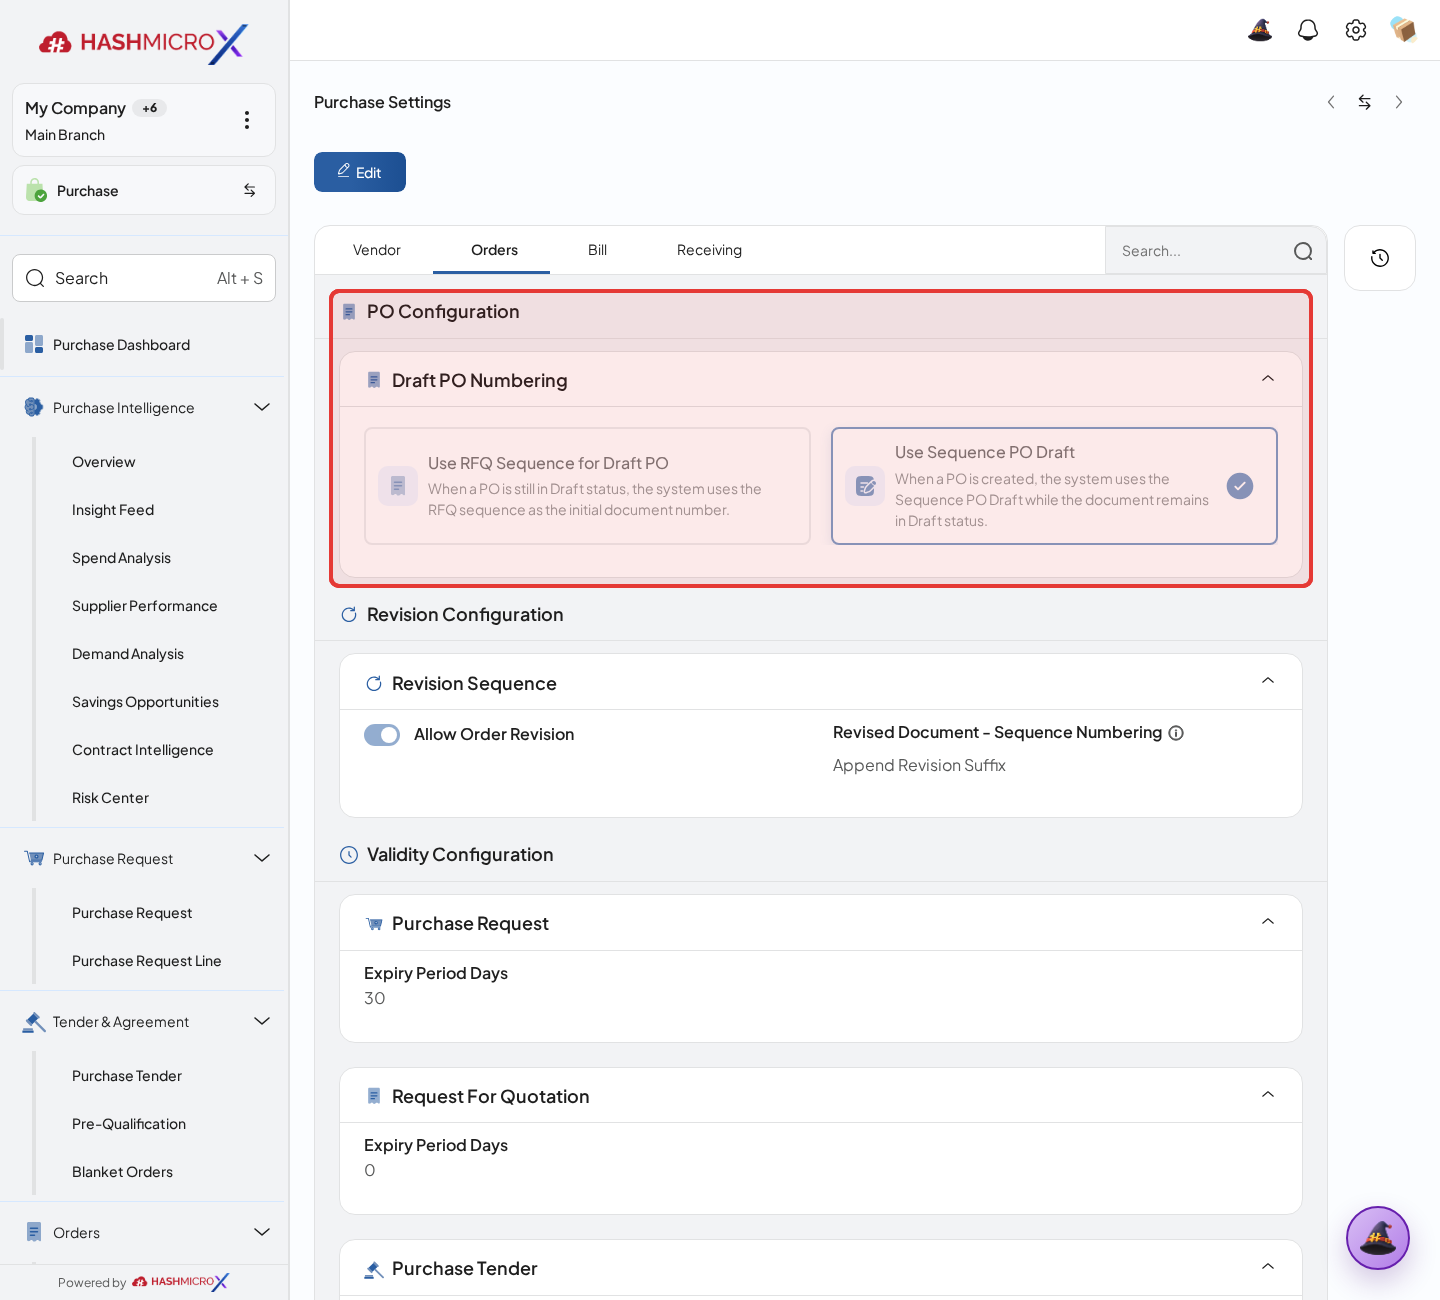Collapse the Revision Sequence section
The height and width of the screenshot is (1300, 1440).
click(x=1268, y=681)
